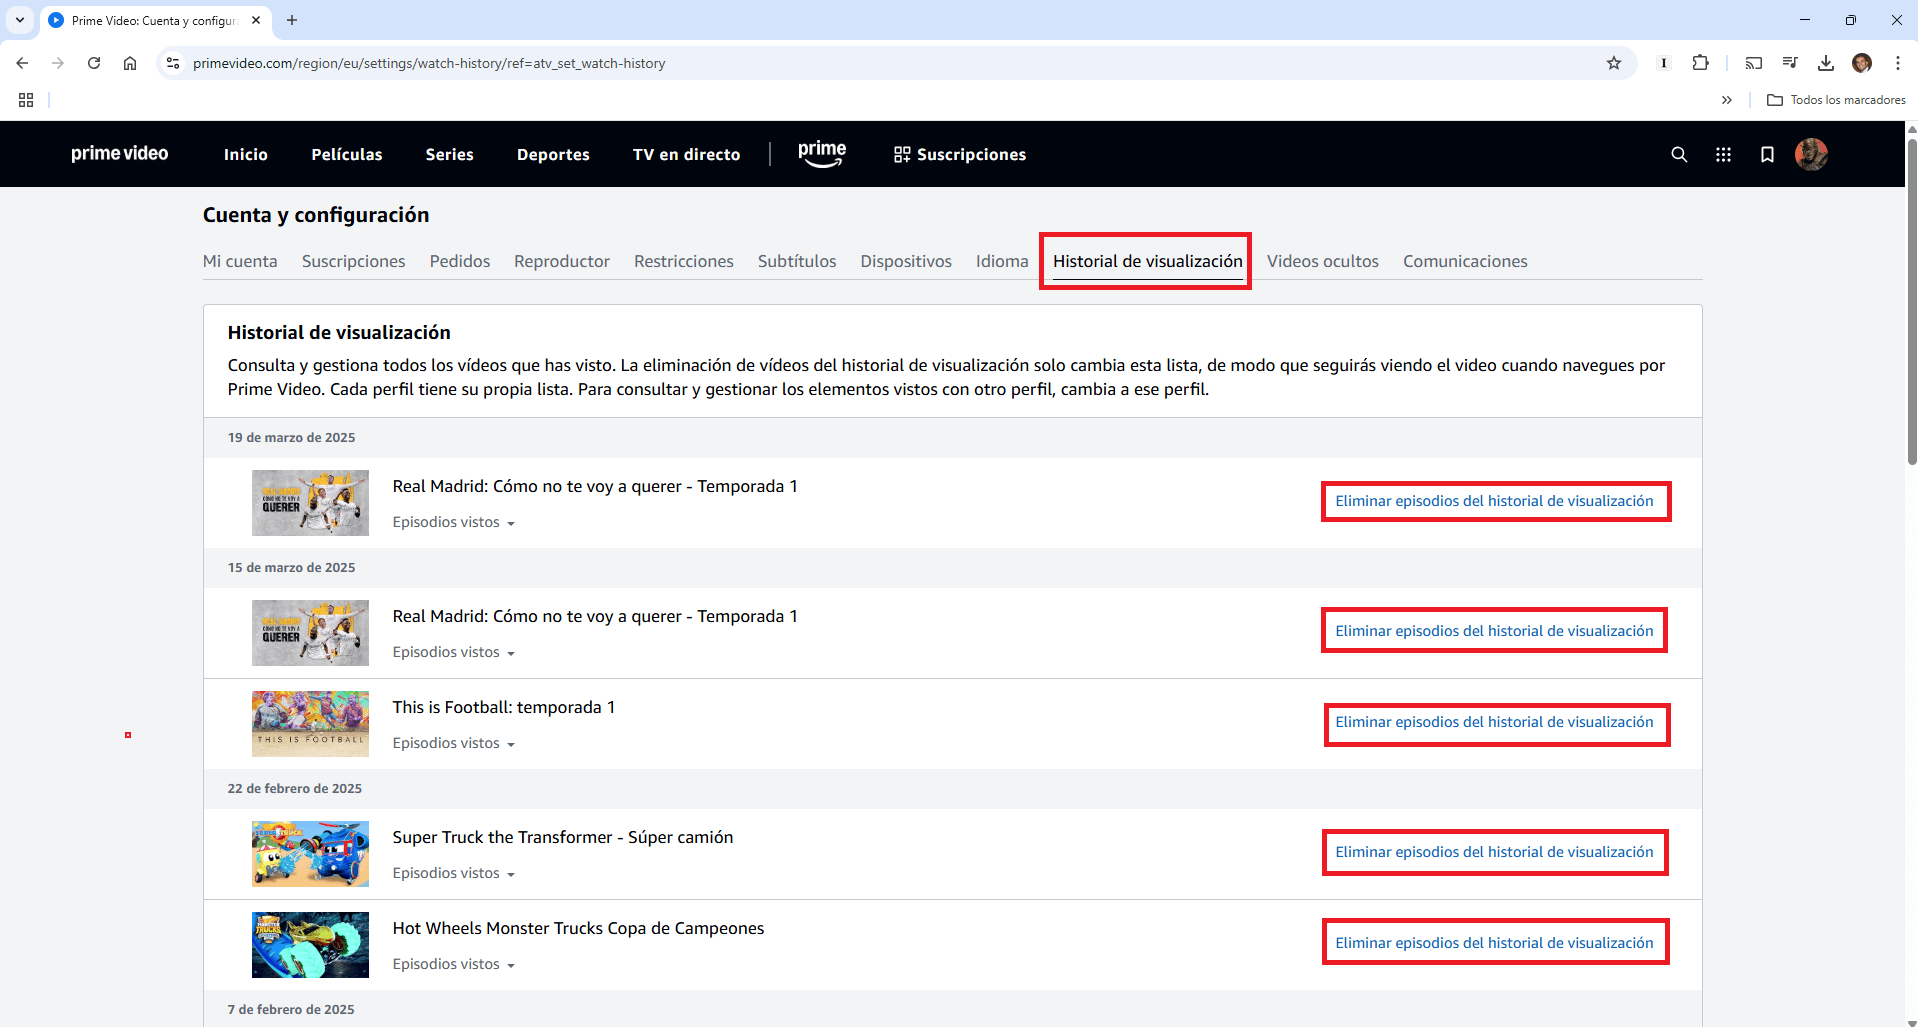Viewport: 1918px width, 1027px height.
Task: Switch to the Restricciones tab
Action: point(684,261)
